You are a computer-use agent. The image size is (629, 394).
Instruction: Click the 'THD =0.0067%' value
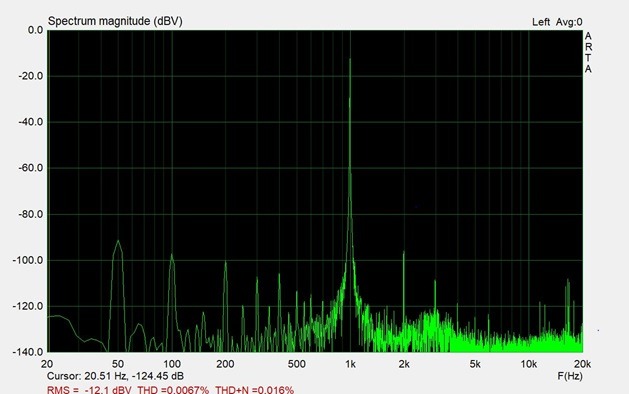173,390
